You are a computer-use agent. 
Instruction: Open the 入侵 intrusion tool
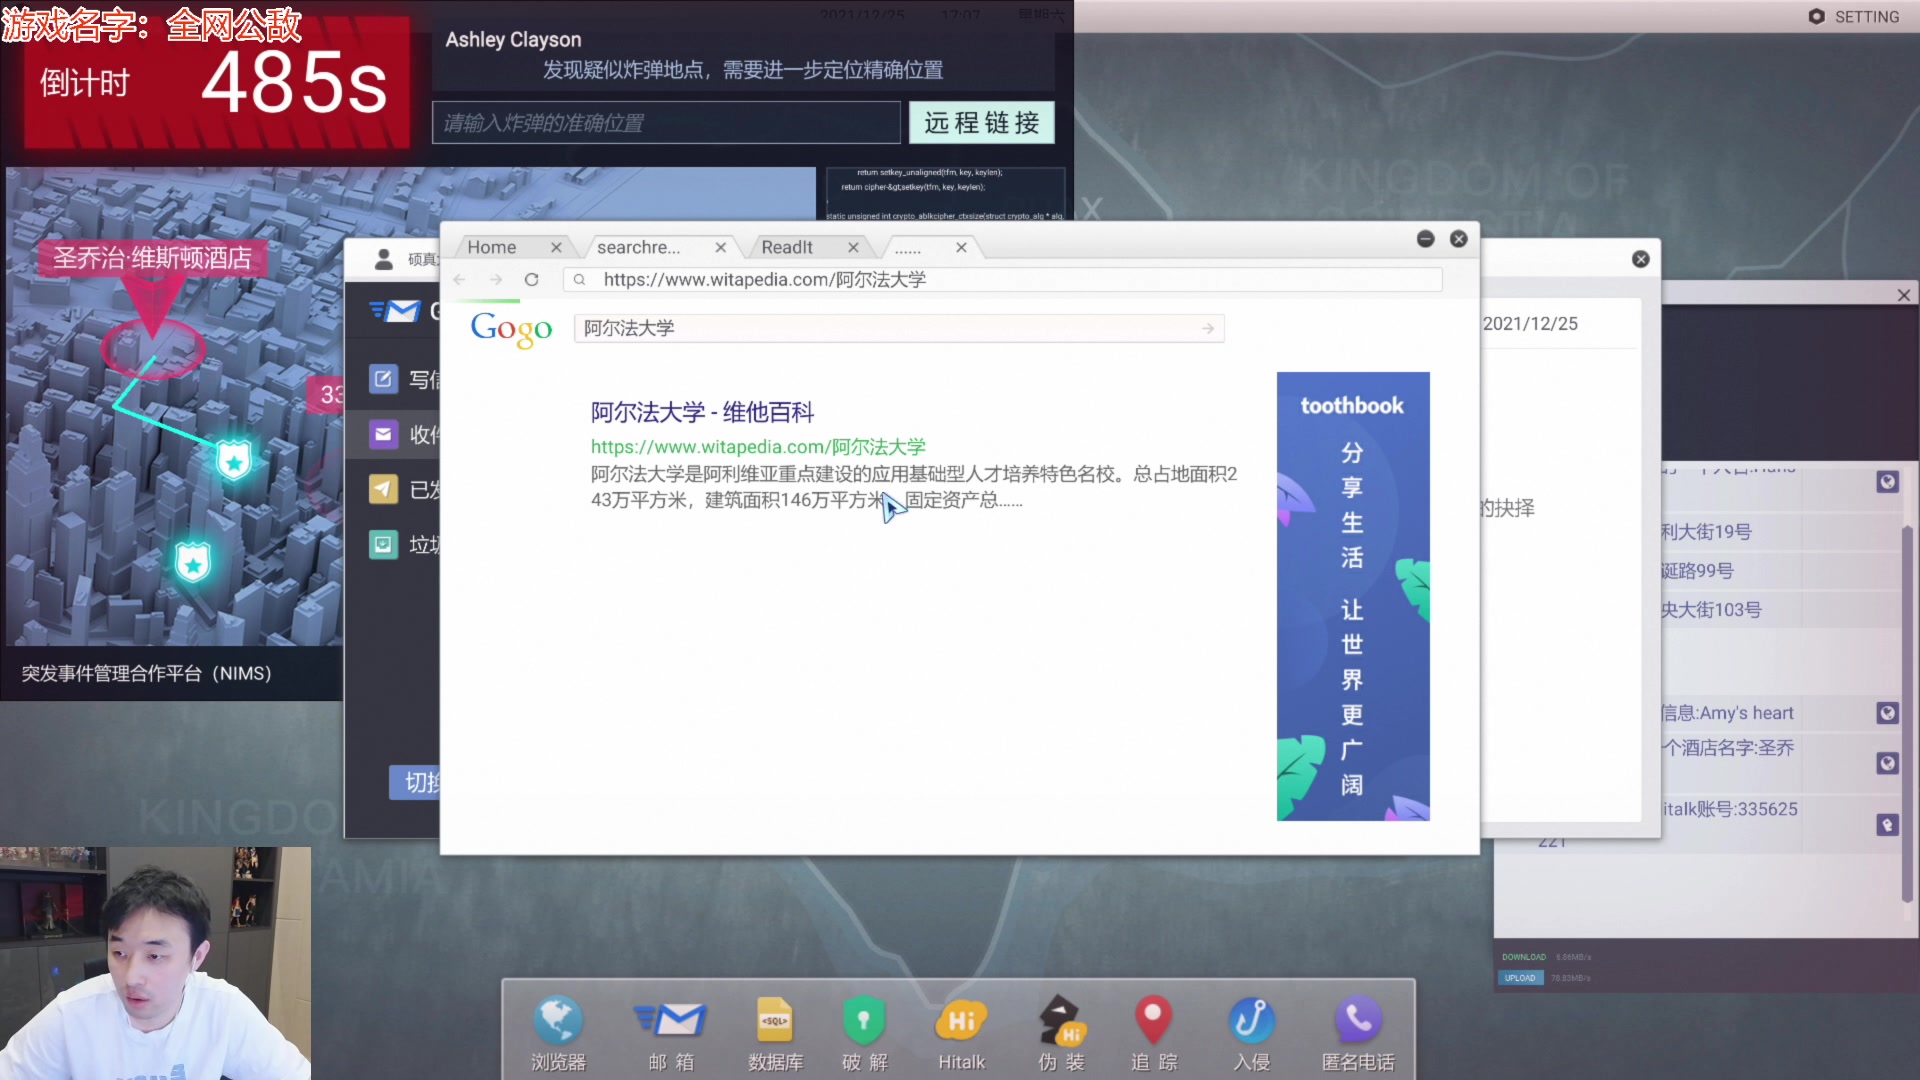pos(1251,1033)
